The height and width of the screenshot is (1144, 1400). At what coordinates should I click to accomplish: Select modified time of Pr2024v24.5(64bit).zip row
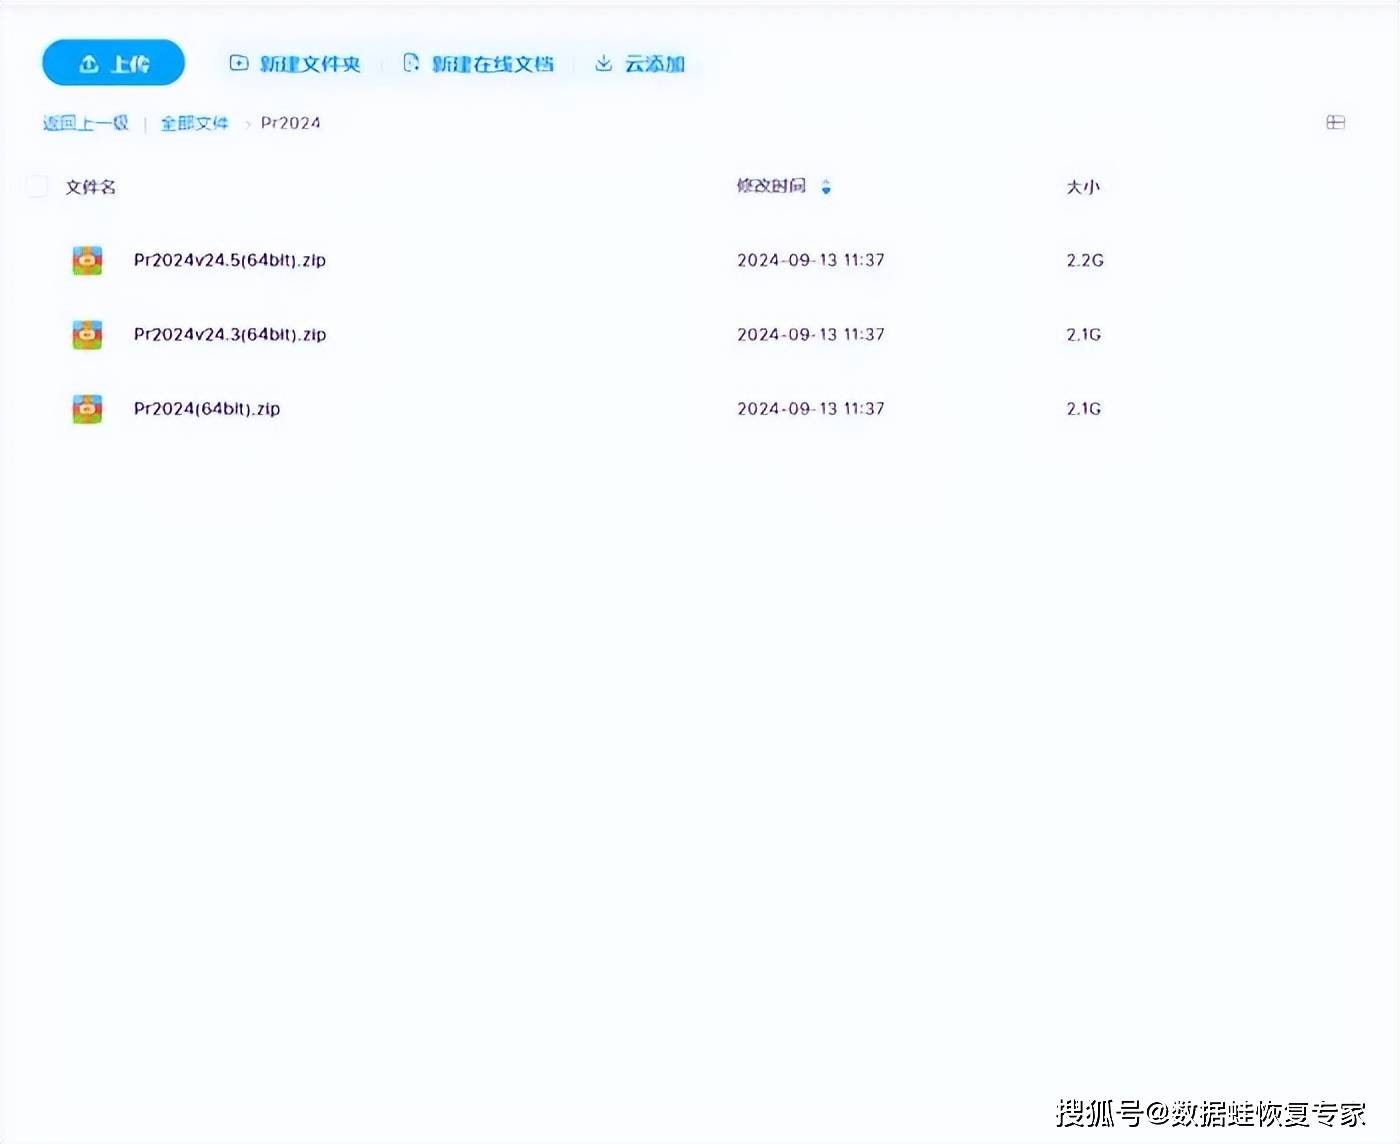click(811, 260)
